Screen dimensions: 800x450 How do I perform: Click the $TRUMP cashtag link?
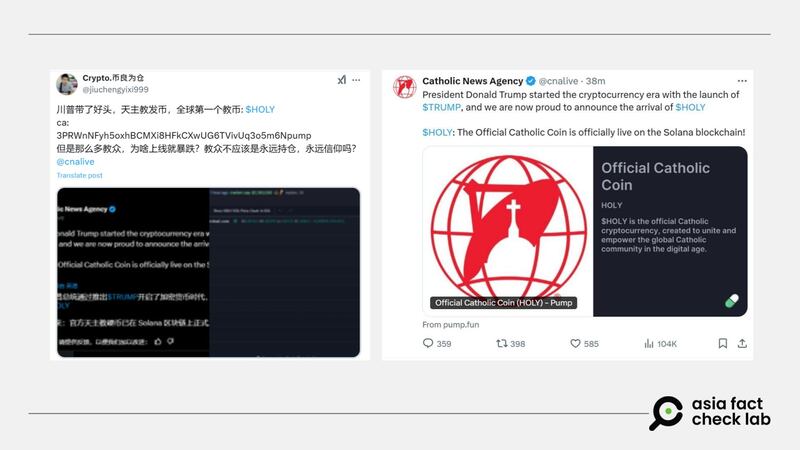point(441,107)
